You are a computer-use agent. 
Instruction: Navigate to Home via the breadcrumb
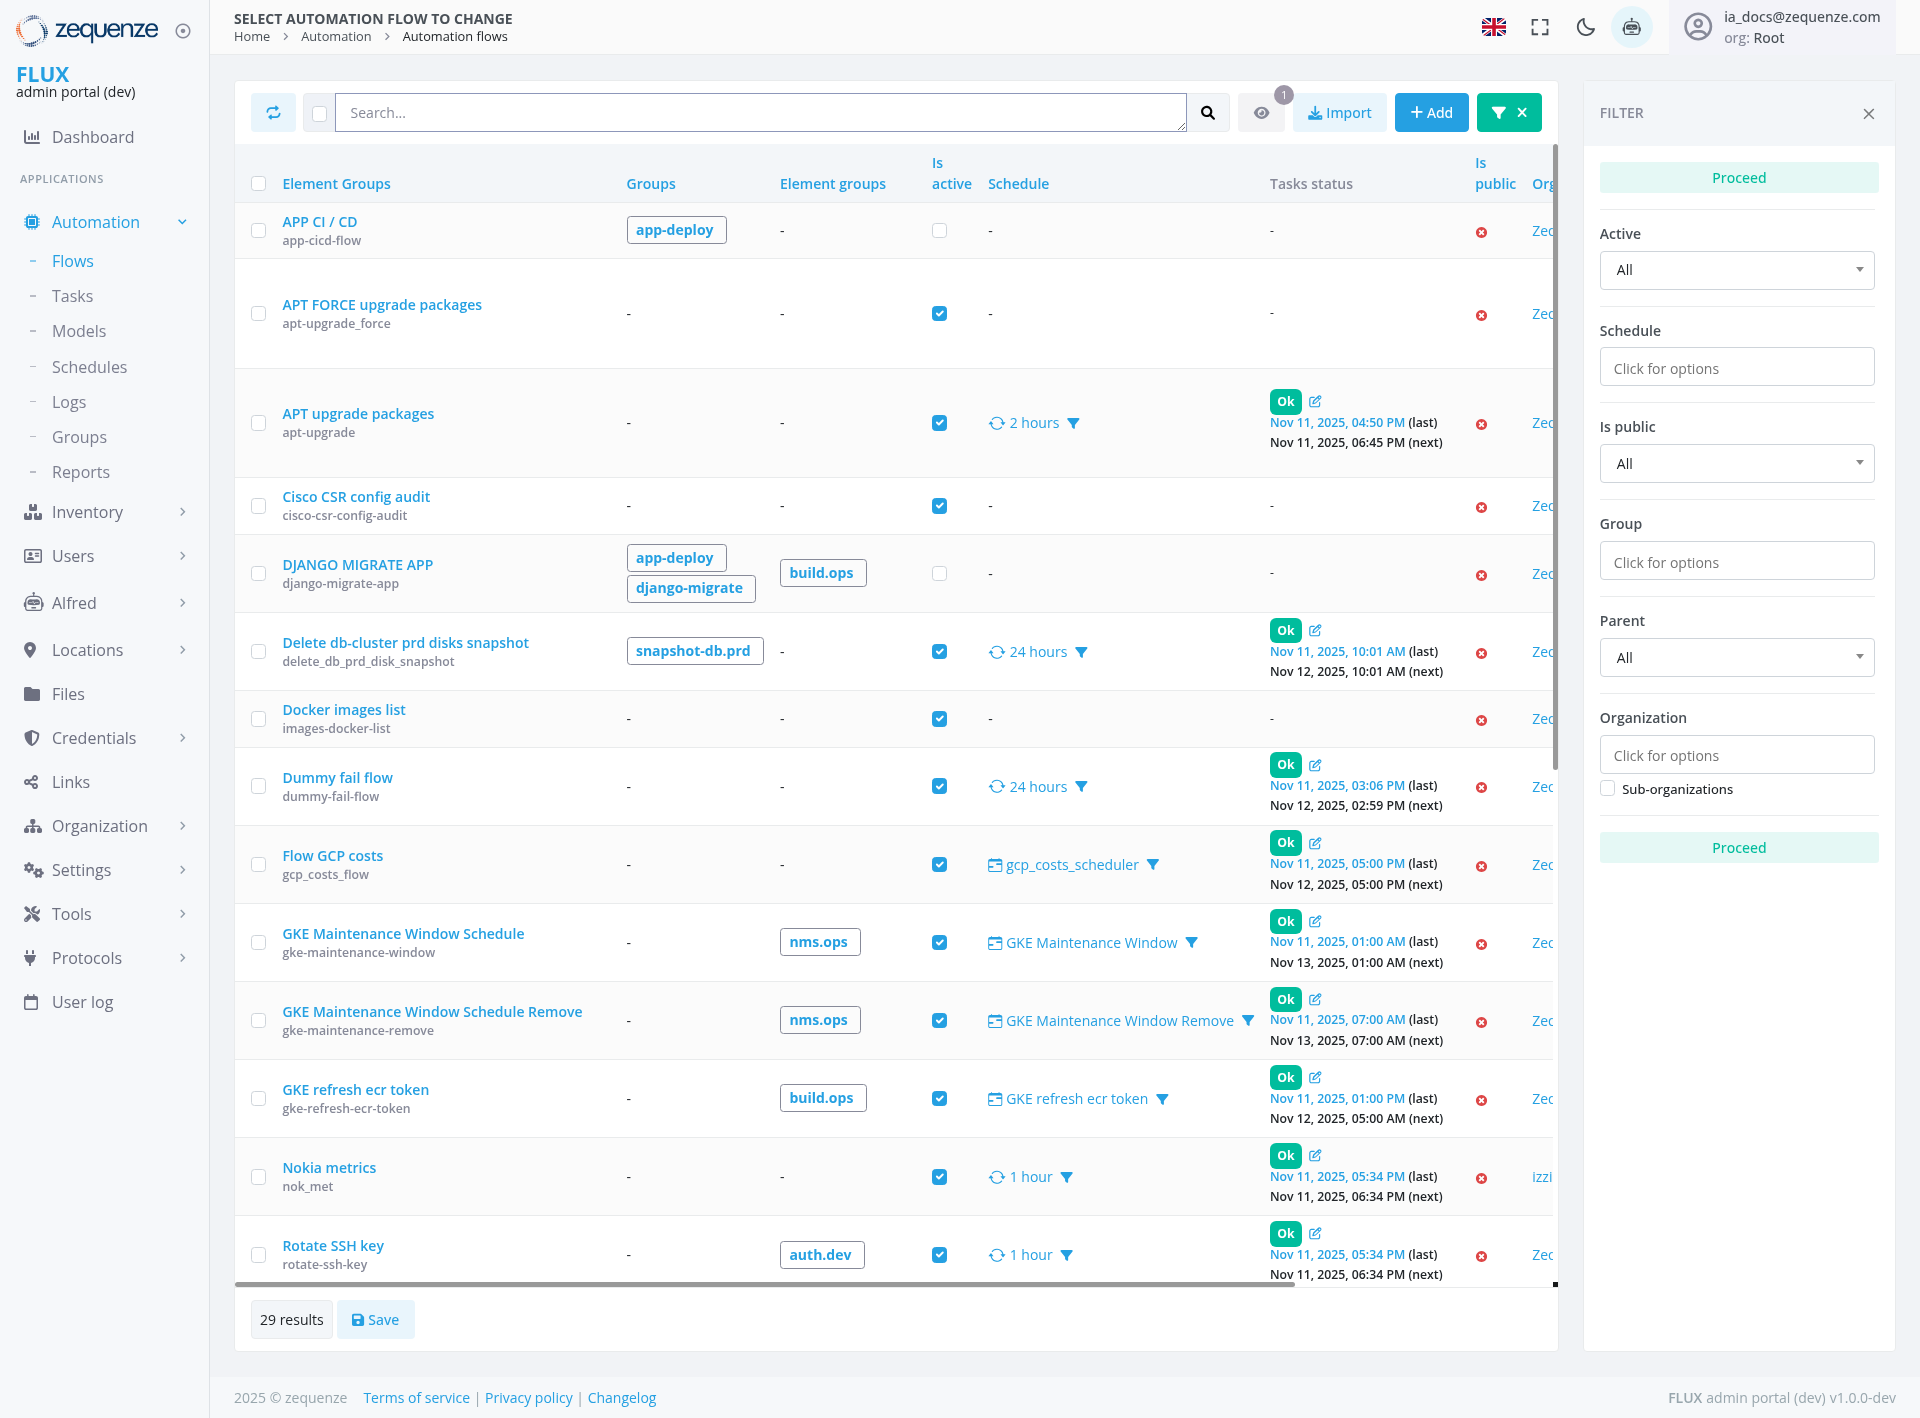(x=251, y=36)
